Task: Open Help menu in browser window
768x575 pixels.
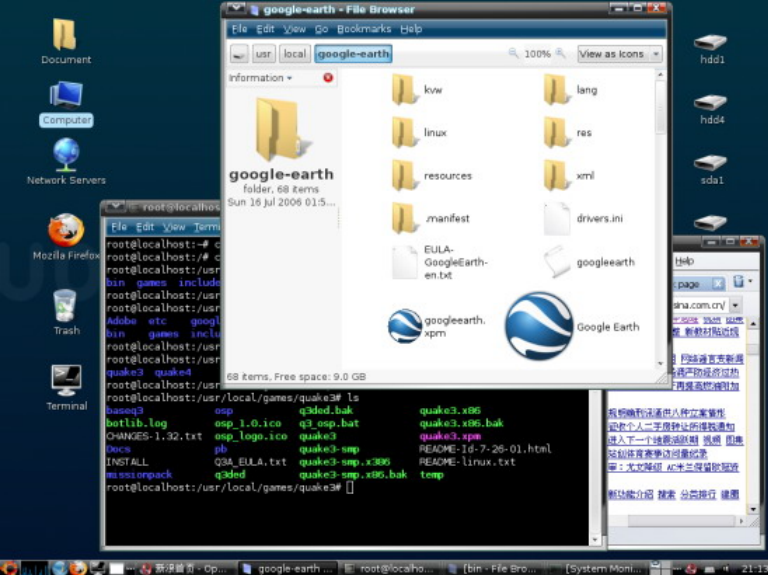Action: 684,261
